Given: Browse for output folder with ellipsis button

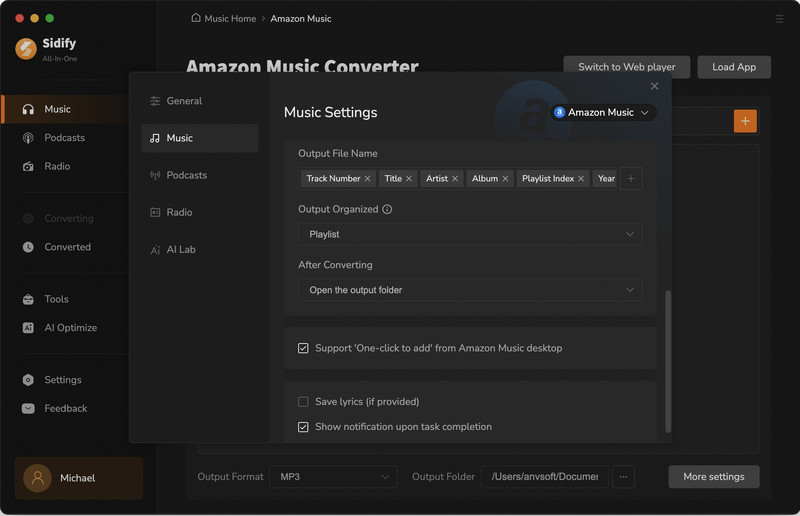Looking at the screenshot, I should 623,477.
